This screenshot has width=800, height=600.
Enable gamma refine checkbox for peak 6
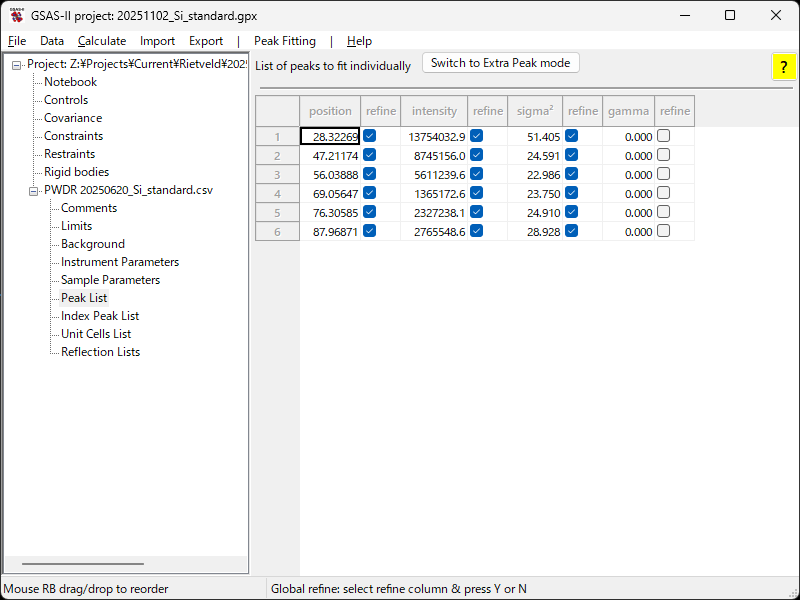[663, 231]
